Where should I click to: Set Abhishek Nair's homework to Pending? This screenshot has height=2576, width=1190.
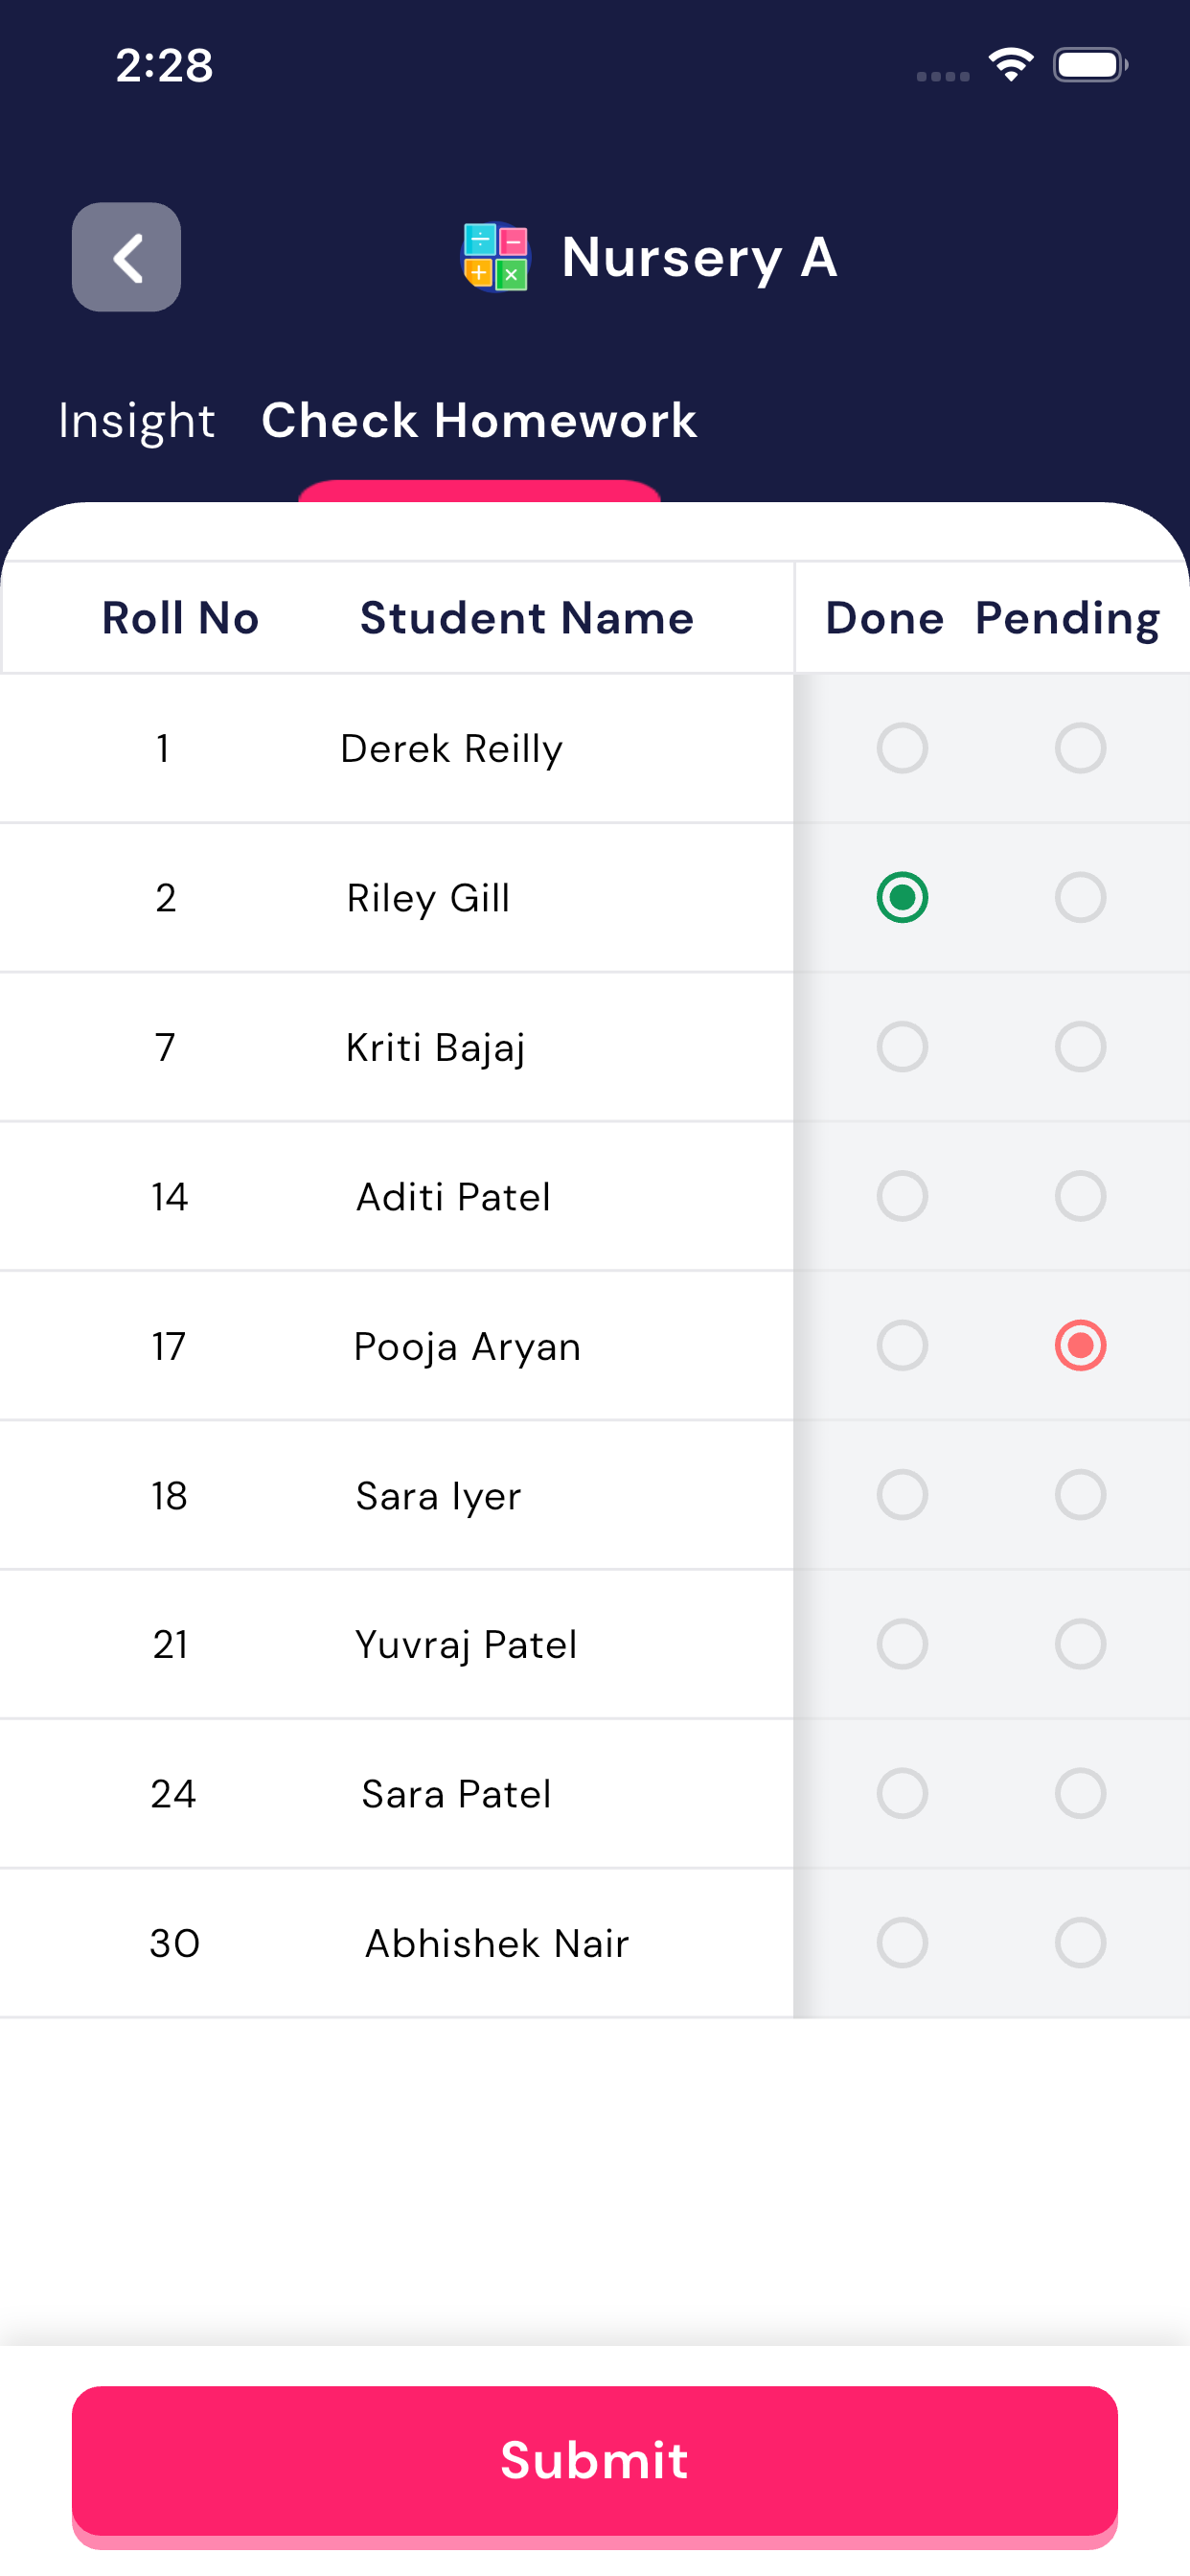tap(1080, 1942)
